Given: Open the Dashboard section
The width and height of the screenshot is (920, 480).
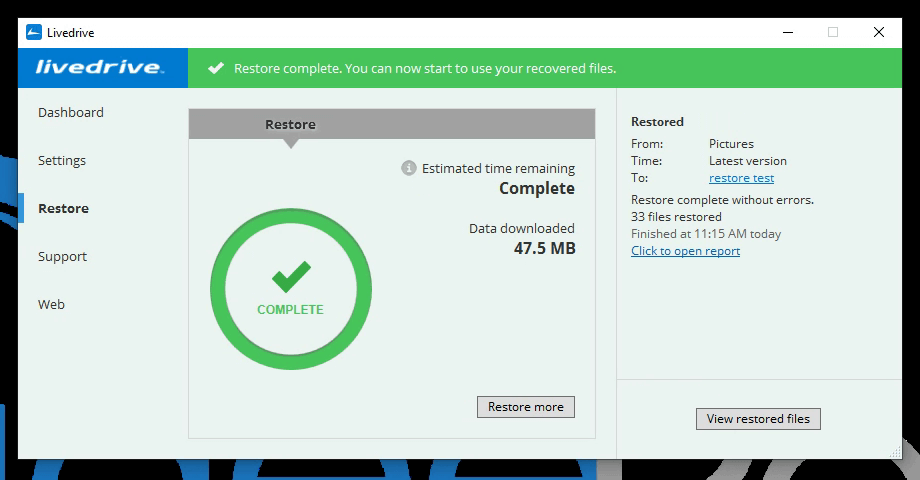Looking at the screenshot, I should coord(71,113).
